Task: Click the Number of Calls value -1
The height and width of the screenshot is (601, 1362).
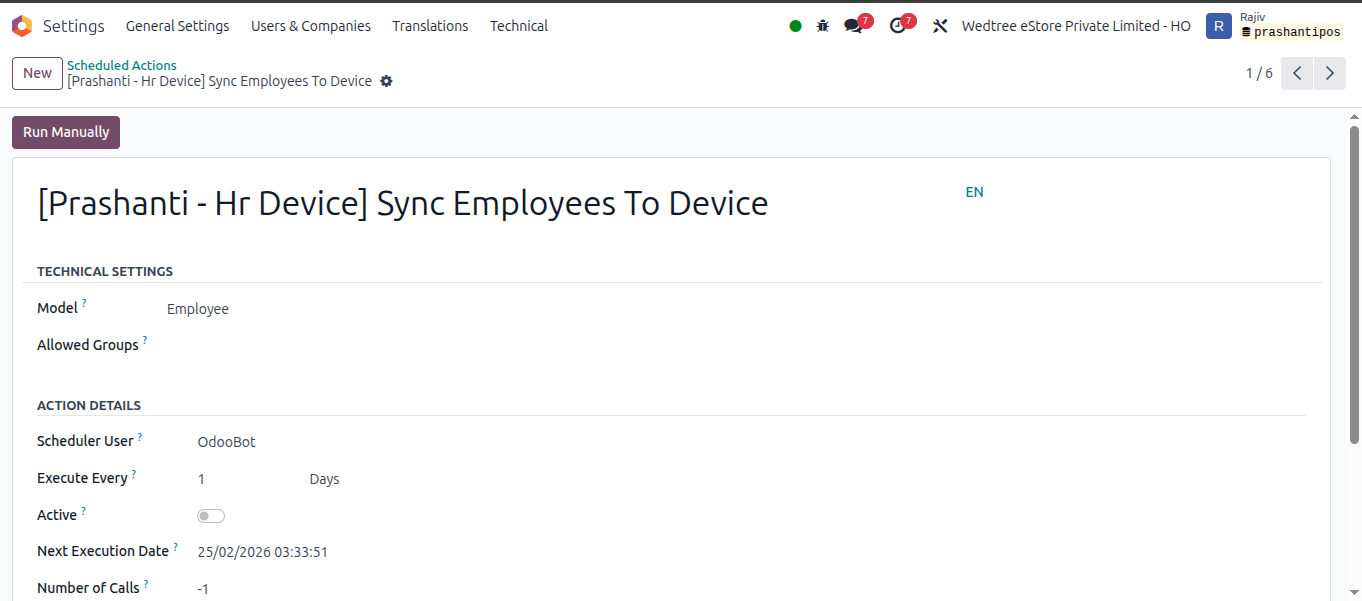Action: tap(203, 589)
